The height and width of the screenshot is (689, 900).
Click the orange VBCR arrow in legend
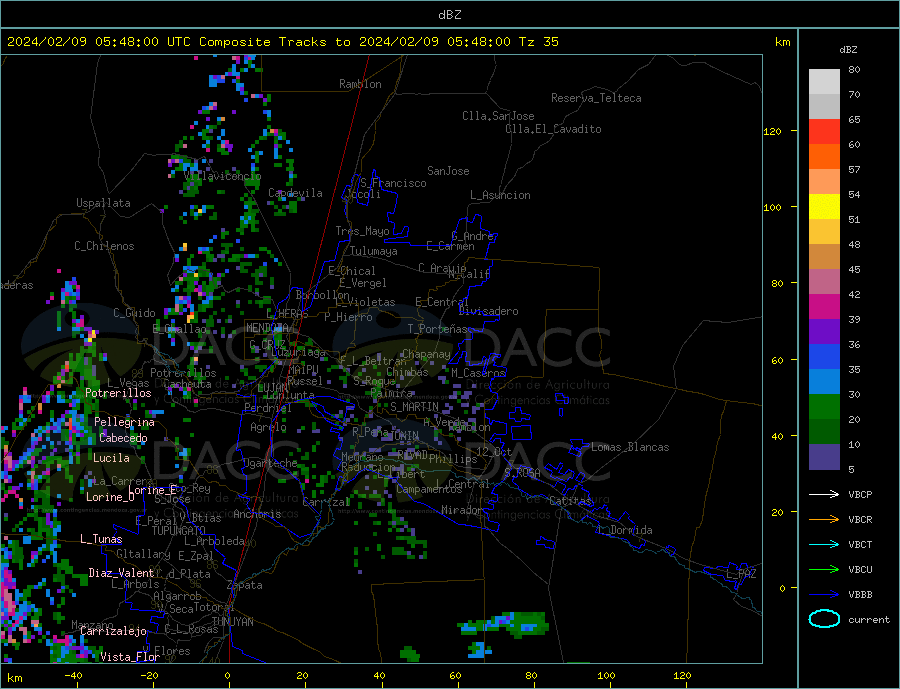pyautogui.click(x=824, y=520)
